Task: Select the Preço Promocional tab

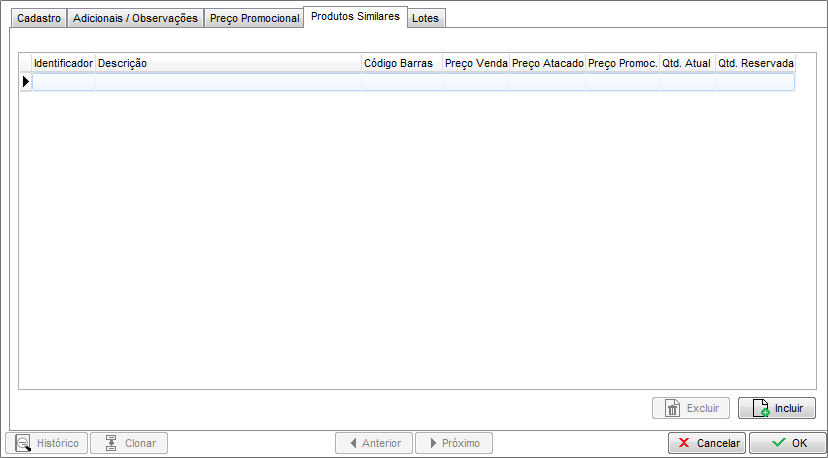Action: click(254, 18)
